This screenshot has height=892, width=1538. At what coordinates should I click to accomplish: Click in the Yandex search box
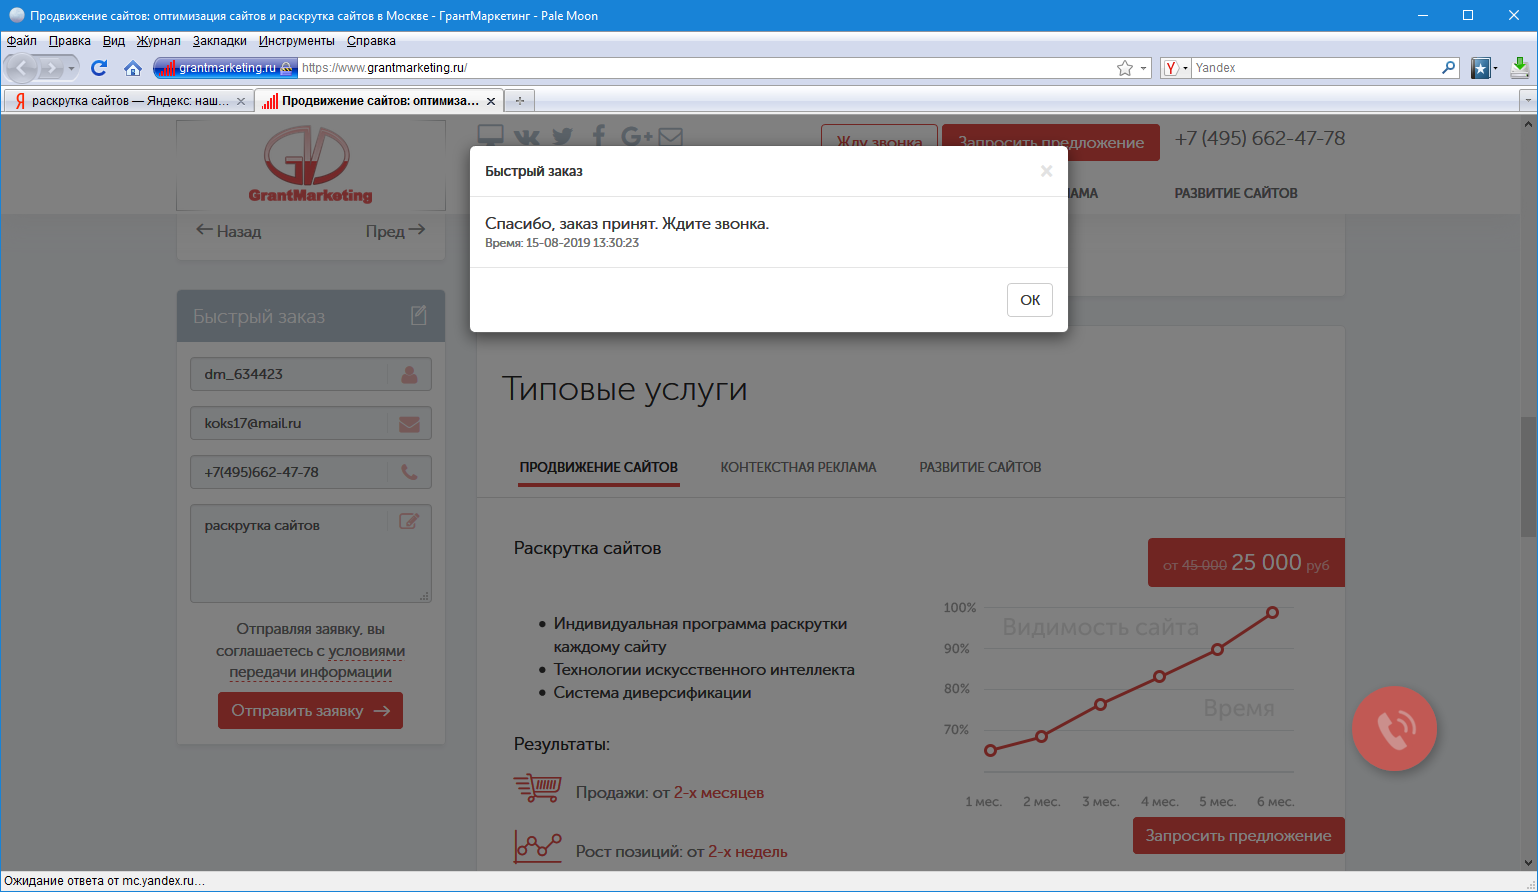[x=1315, y=68]
